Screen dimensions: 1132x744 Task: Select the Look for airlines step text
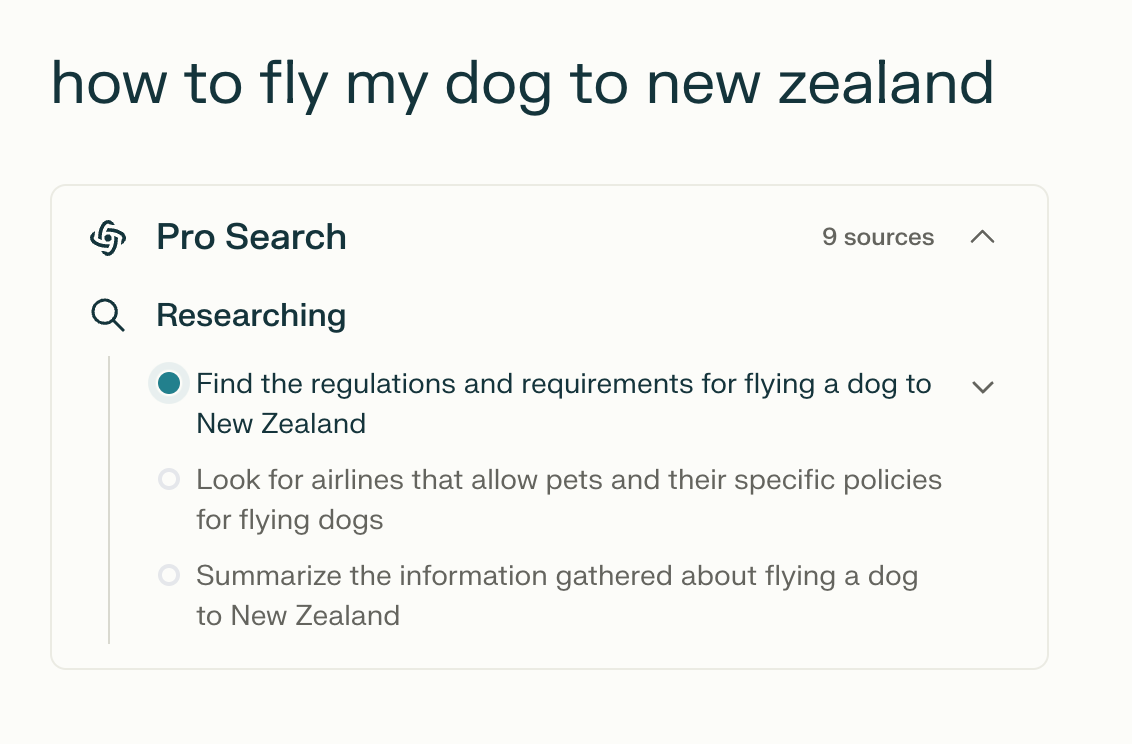point(569,499)
